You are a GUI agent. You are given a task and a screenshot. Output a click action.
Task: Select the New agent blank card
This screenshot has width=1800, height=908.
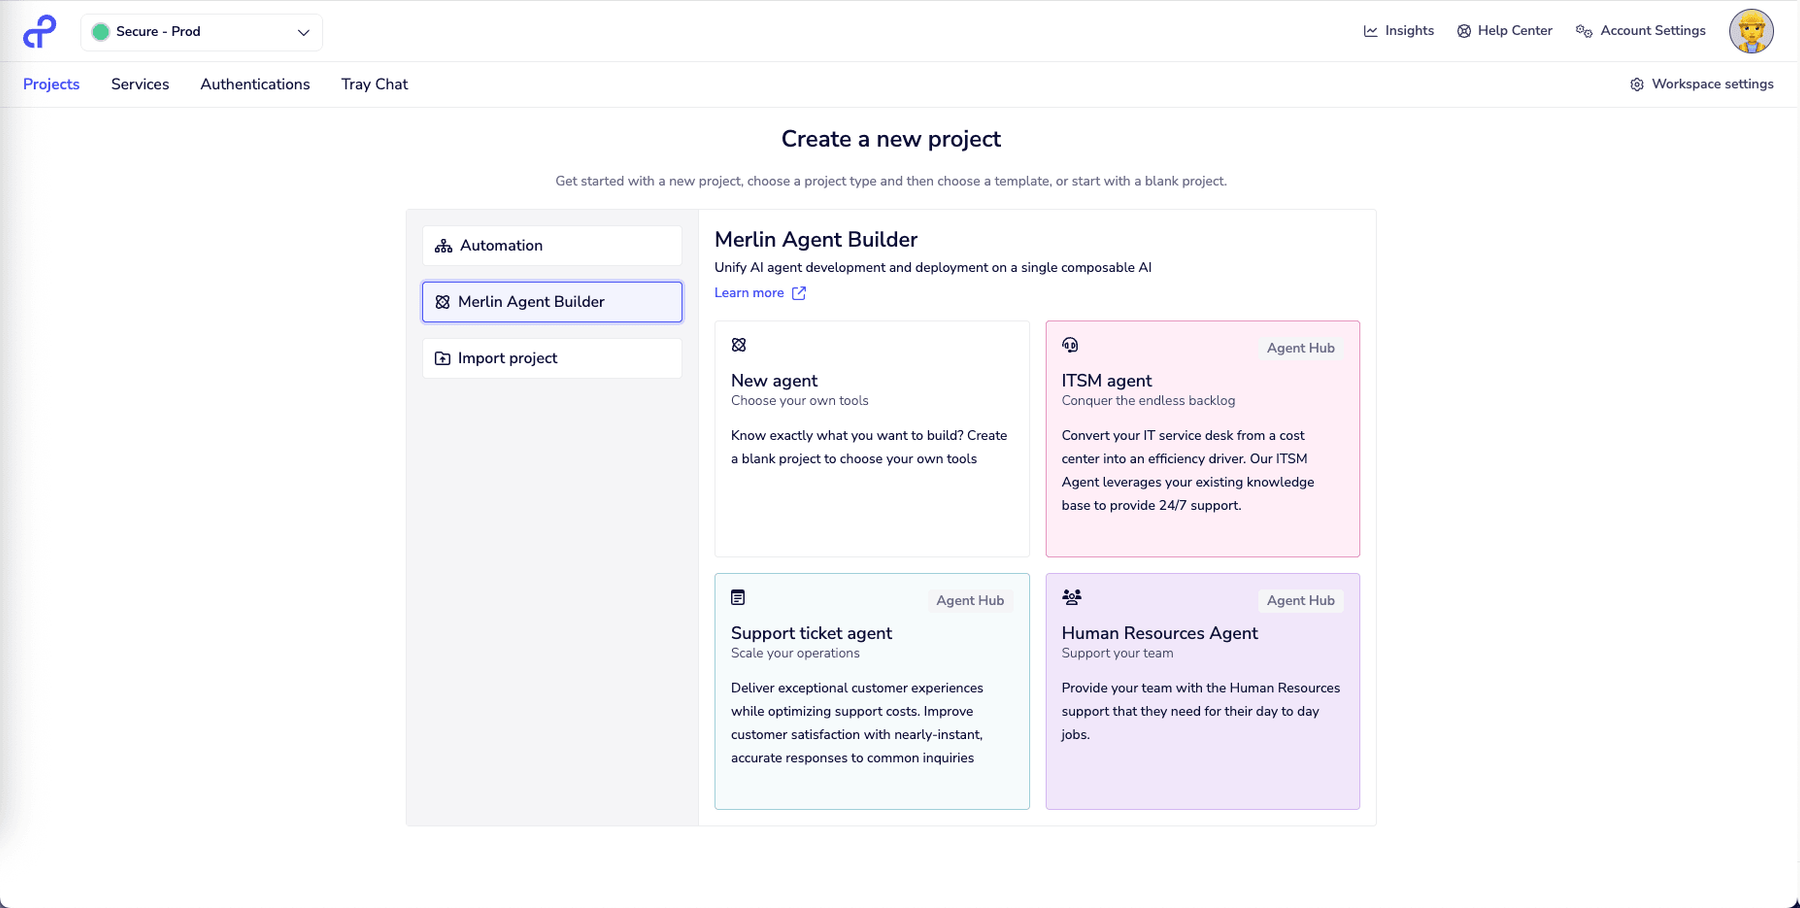(872, 438)
